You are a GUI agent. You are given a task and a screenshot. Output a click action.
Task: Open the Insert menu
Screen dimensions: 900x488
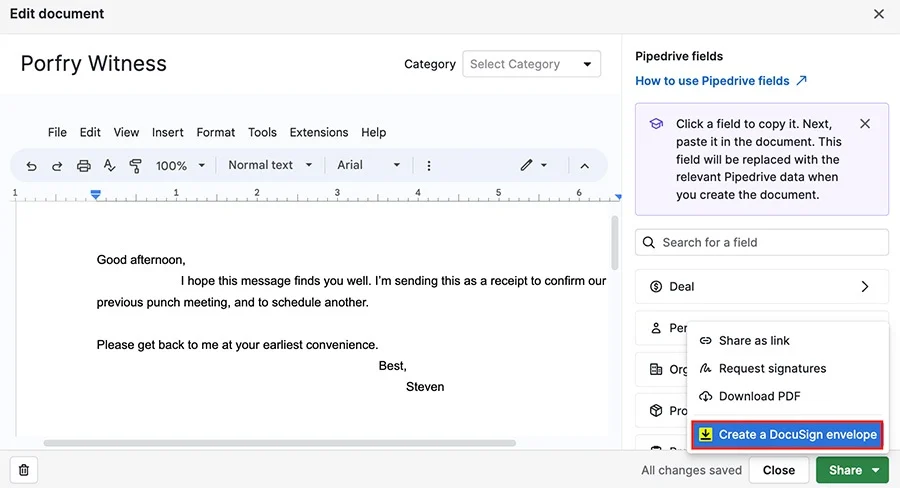click(168, 133)
